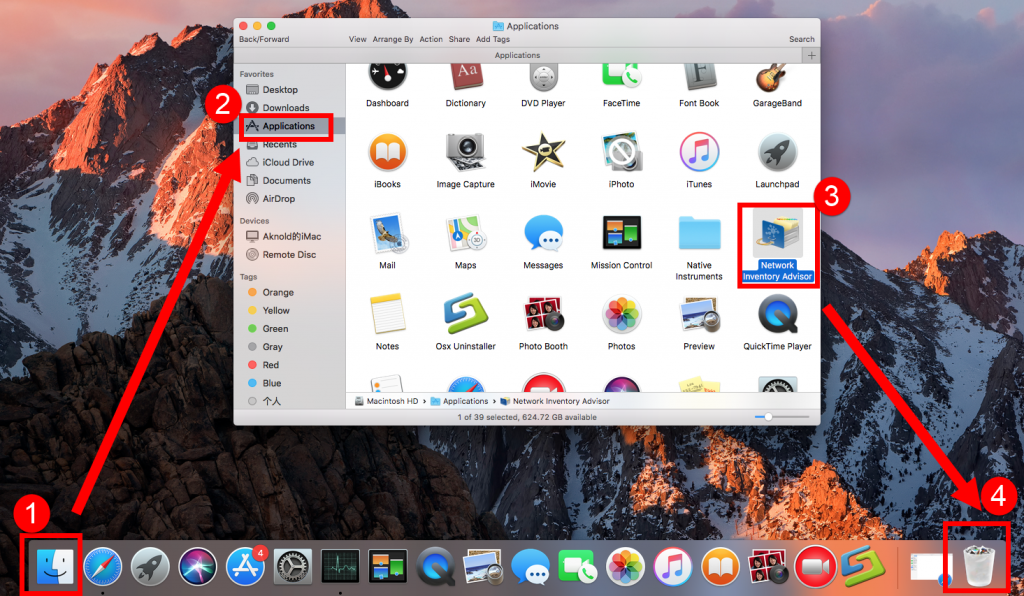Click the Share toolbar item

click(x=459, y=39)
